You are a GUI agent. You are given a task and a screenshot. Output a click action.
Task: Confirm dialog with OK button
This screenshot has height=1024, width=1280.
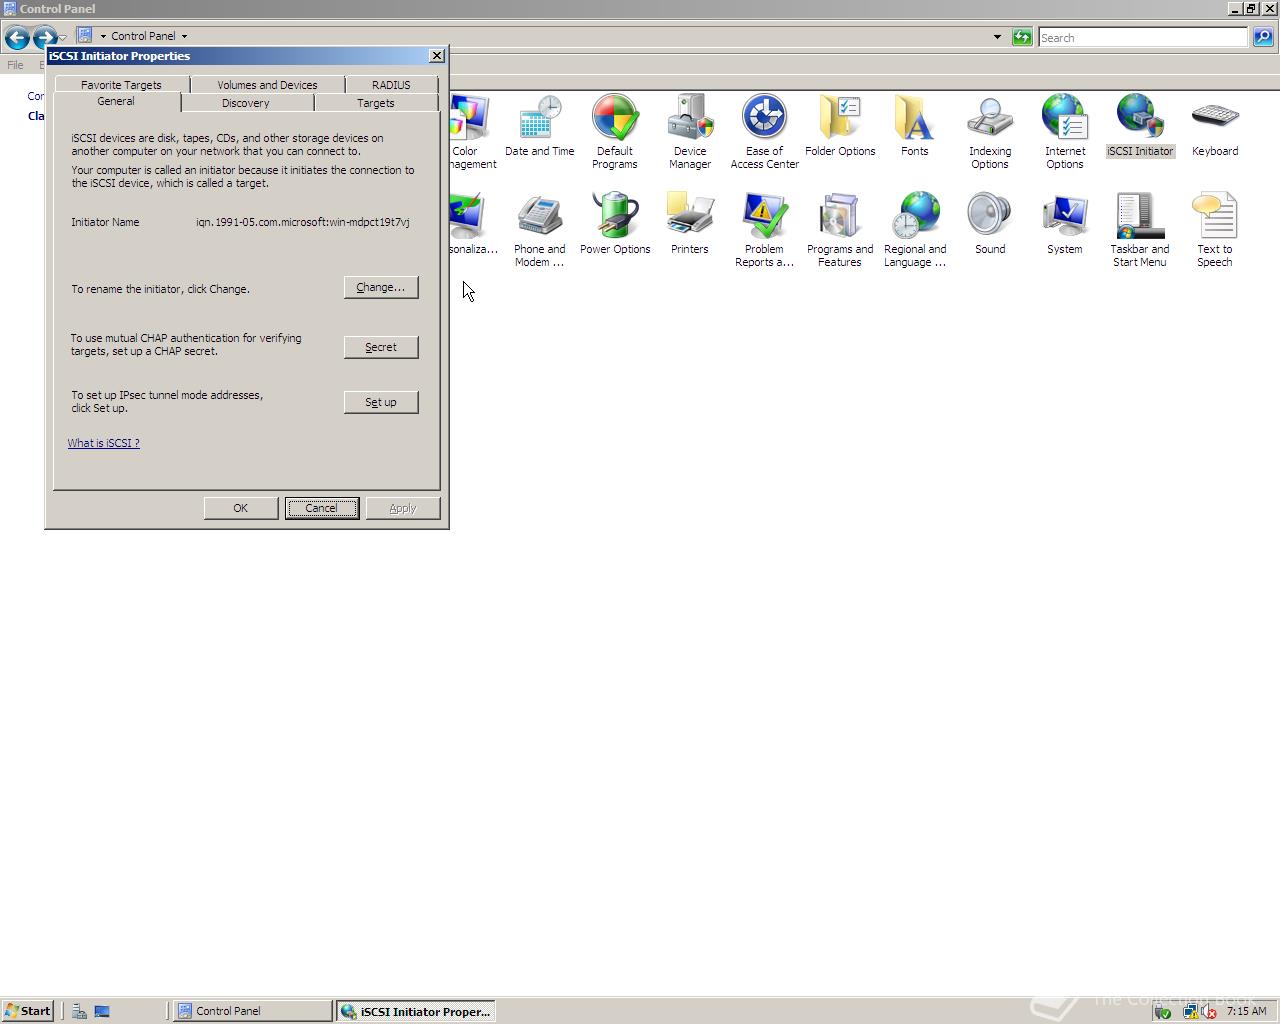pyautogui.click(x=241, y=508)
